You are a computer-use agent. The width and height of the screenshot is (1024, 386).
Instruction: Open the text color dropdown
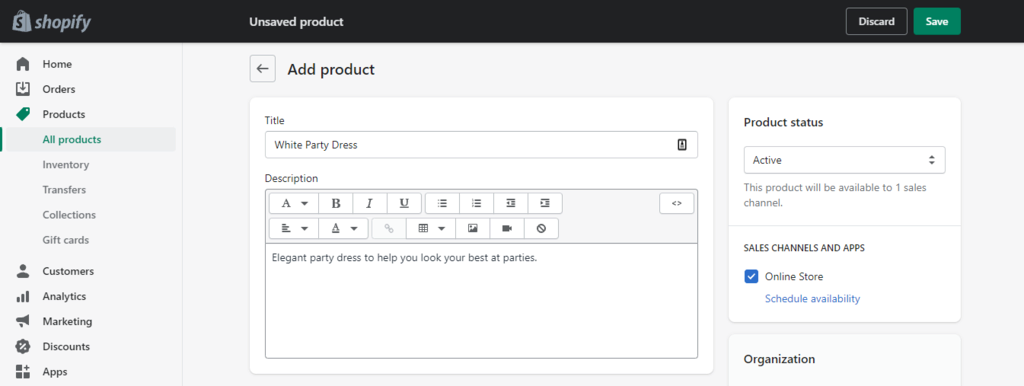coord(344,229)
